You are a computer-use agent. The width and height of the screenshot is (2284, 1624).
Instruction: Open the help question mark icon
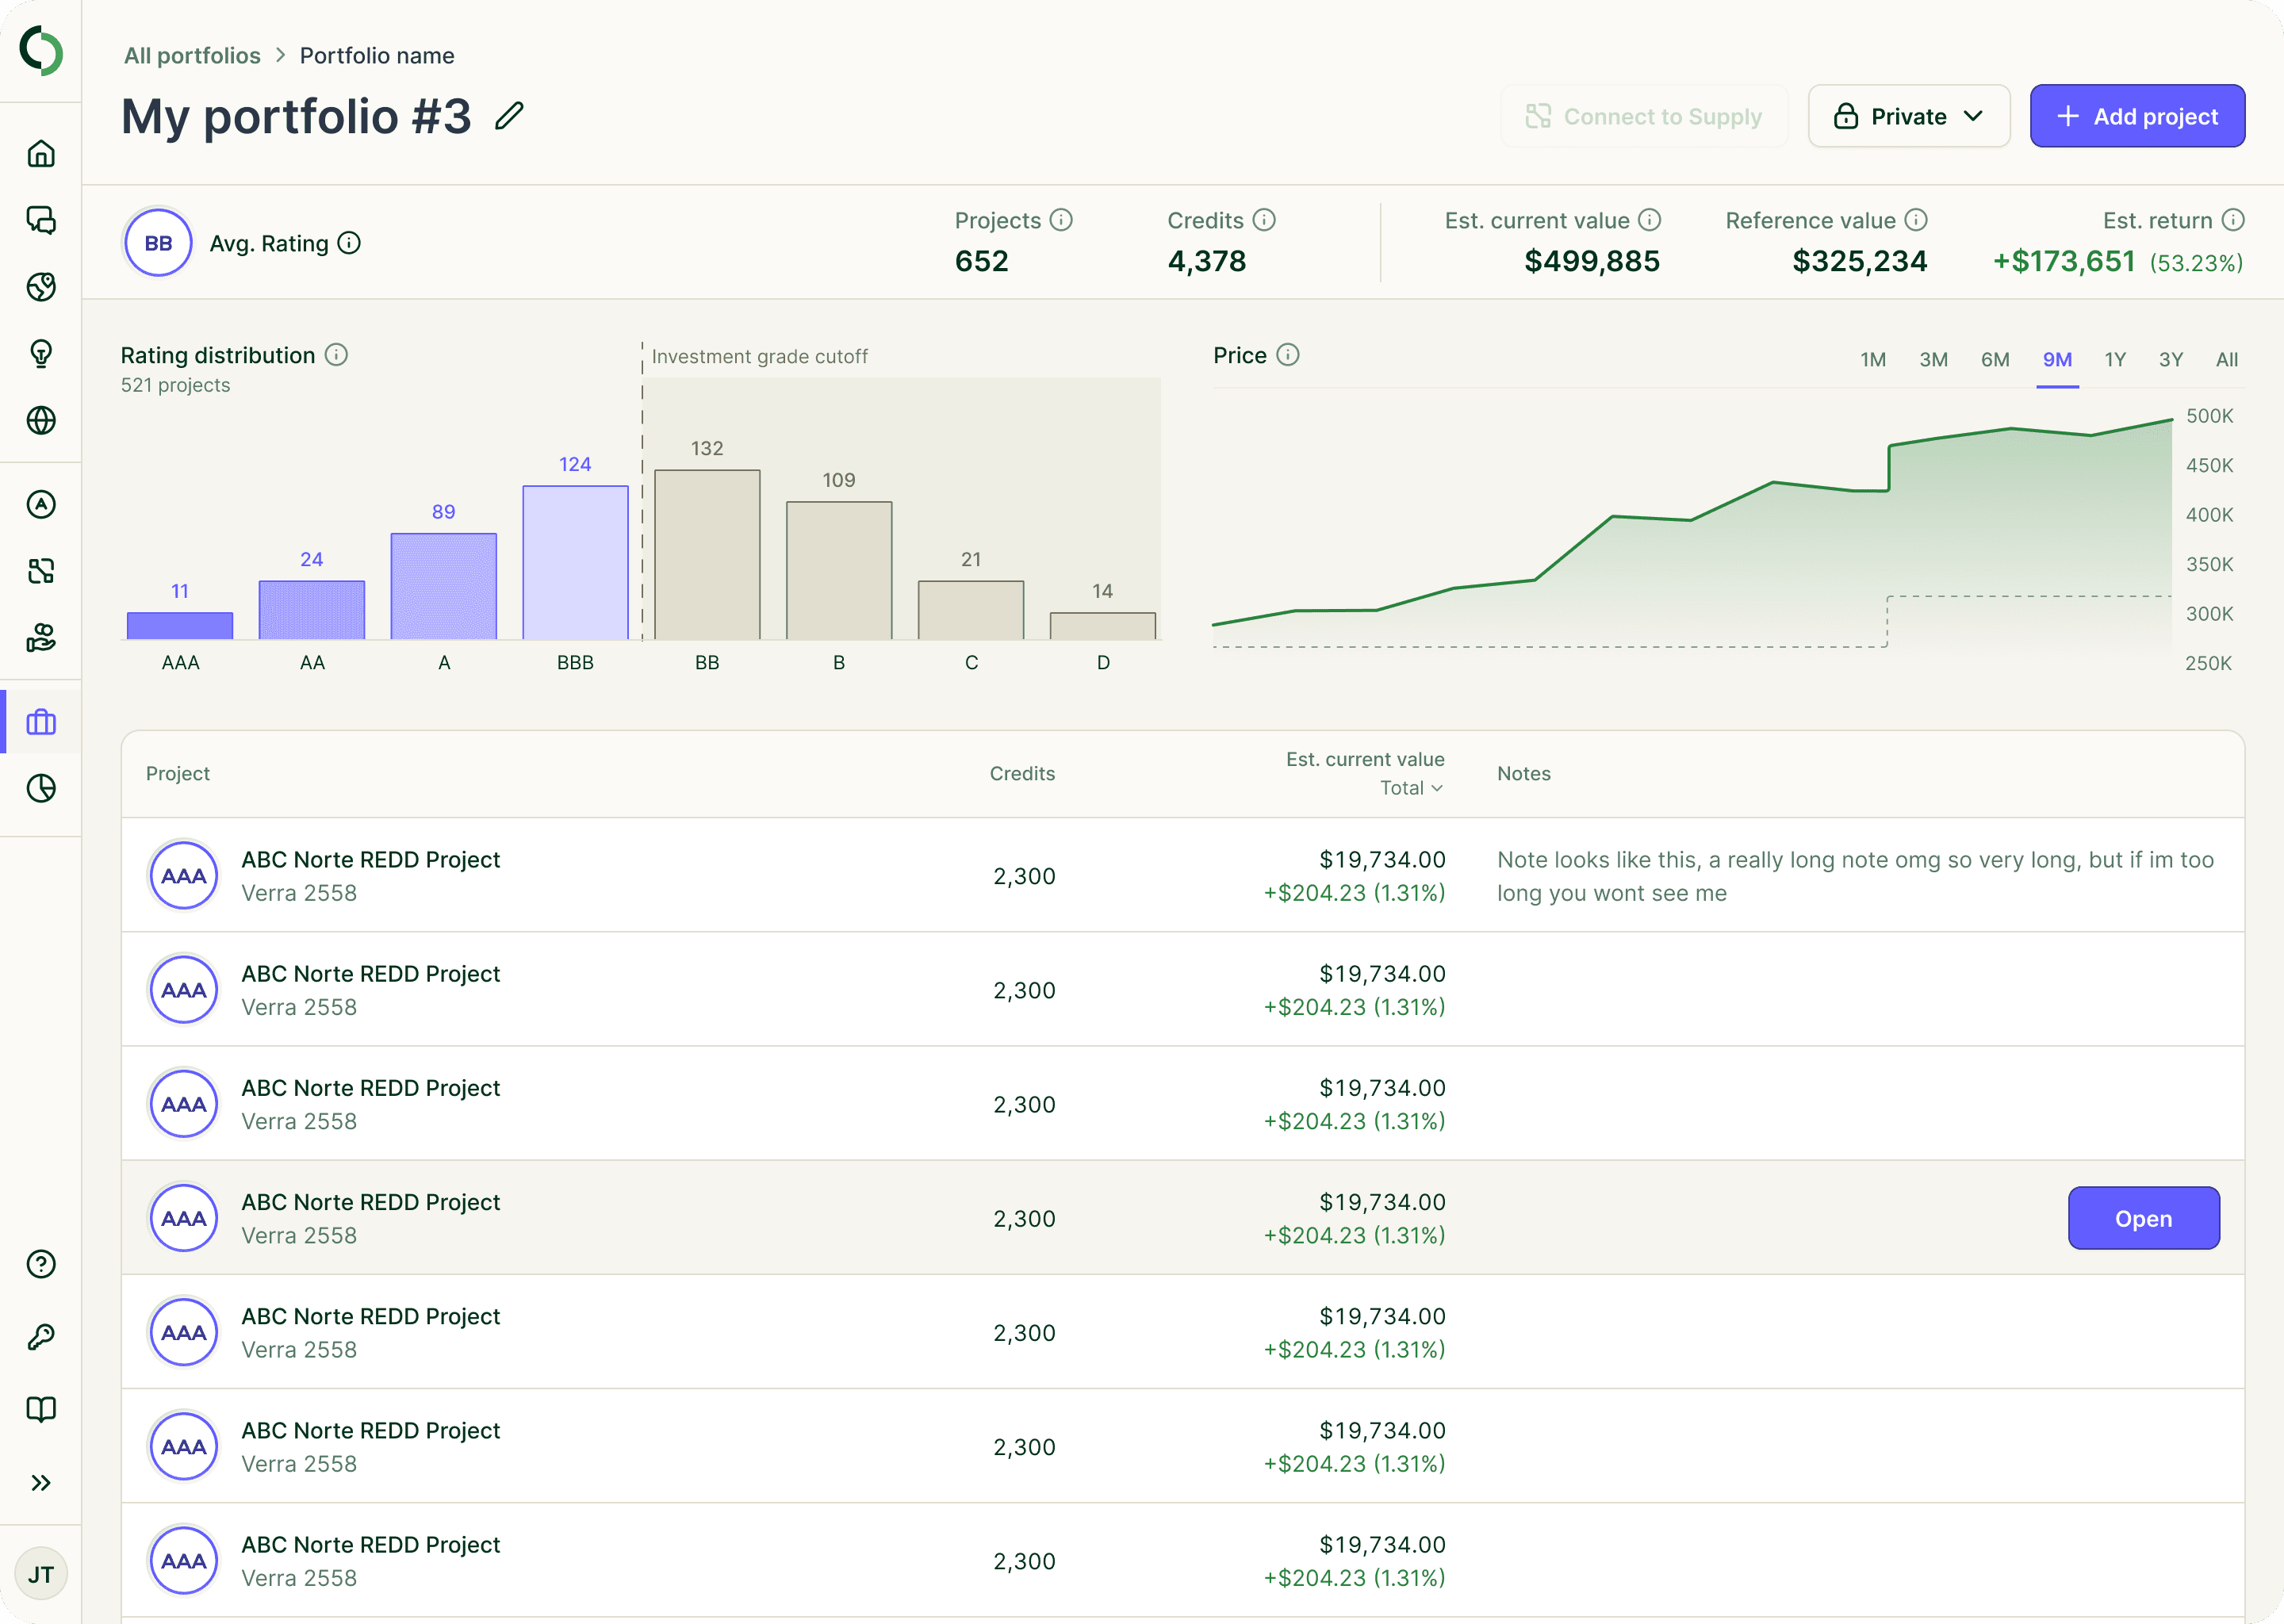(x=41, y=1264)
